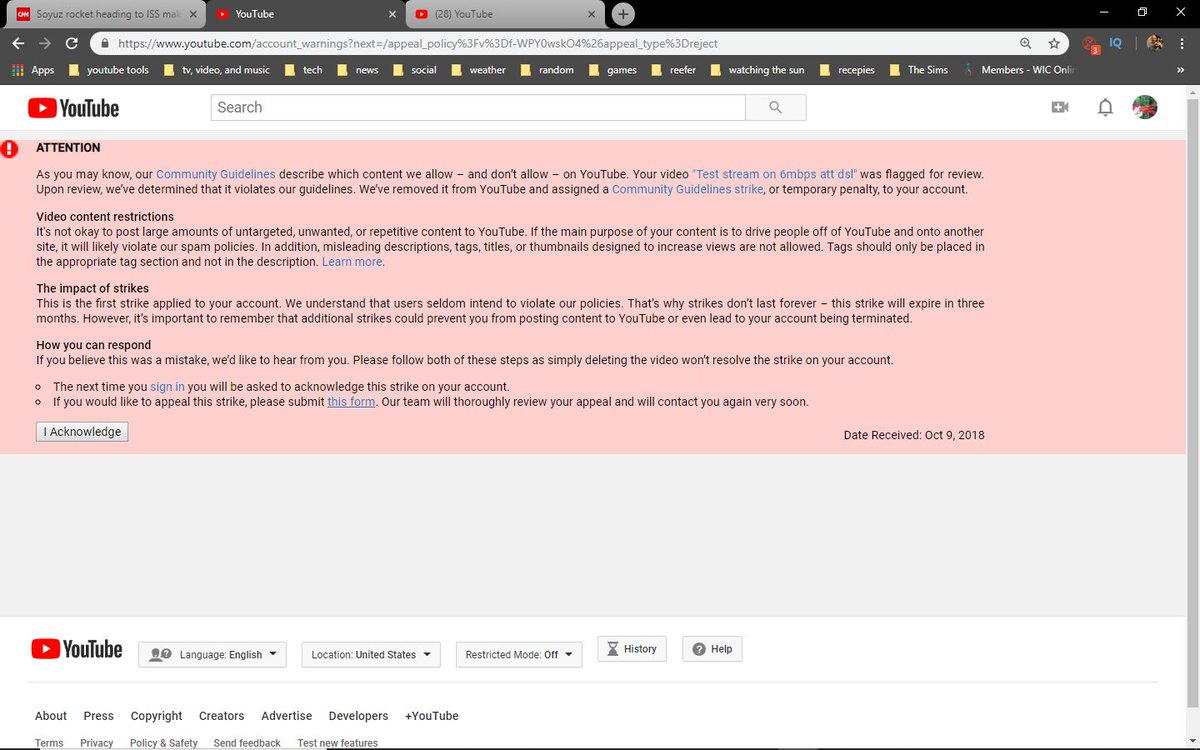
Task: Open the social bookmark folder
Action: pos(413,70)
